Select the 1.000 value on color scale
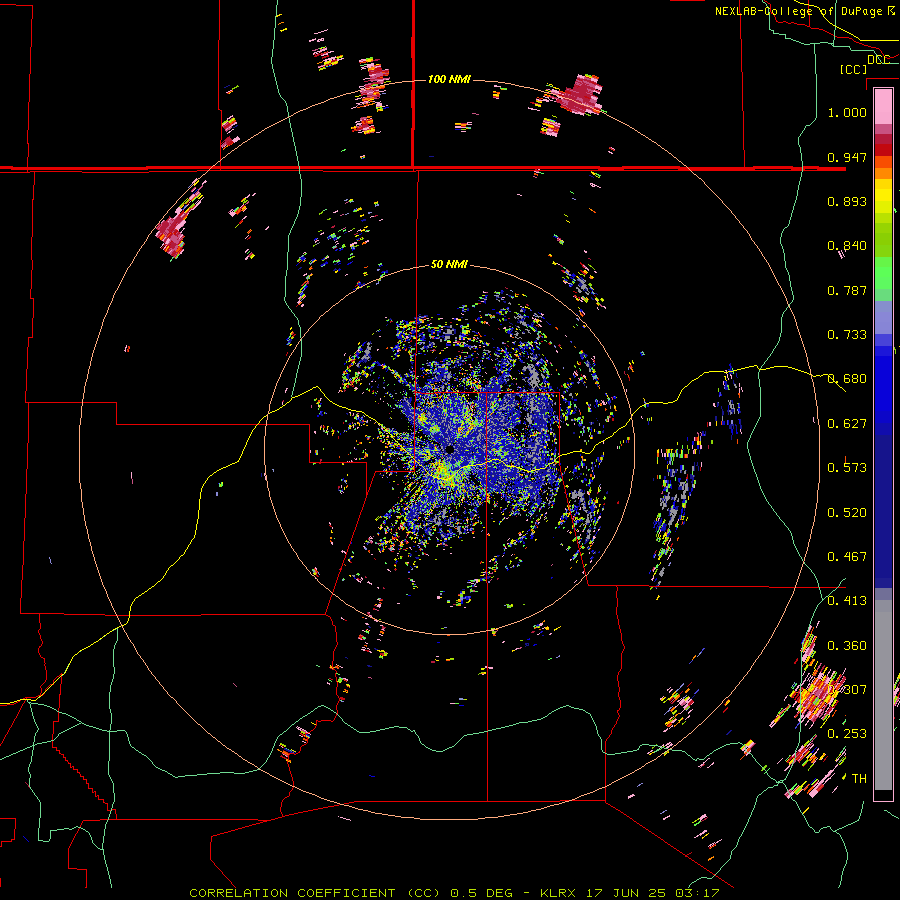 (847, 112)
